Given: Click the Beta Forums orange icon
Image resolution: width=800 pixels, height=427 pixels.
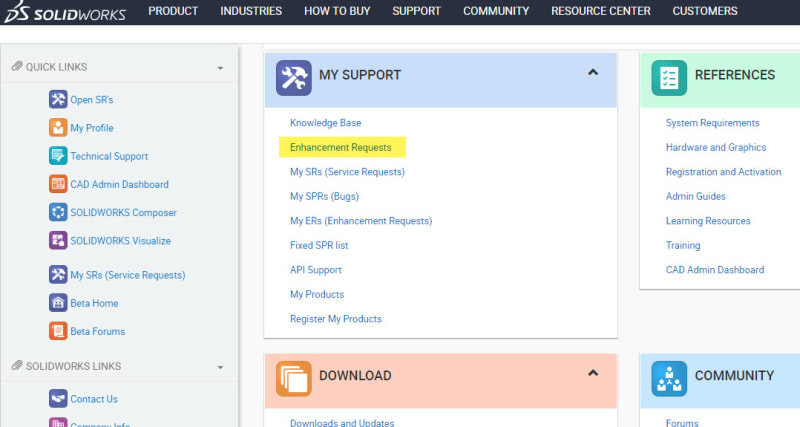Looking at the screenshot, I should tap(58, 331).
